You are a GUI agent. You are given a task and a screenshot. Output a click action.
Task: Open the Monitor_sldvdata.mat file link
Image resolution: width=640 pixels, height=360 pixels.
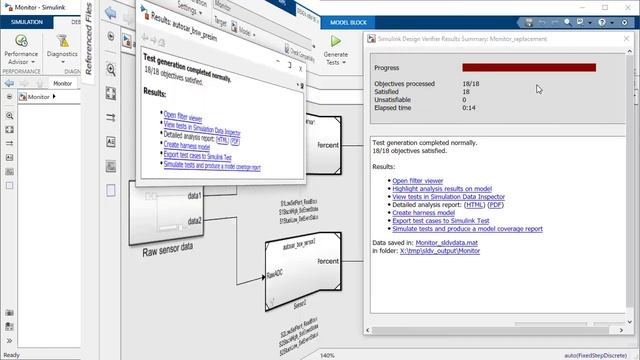coord(447,242)
